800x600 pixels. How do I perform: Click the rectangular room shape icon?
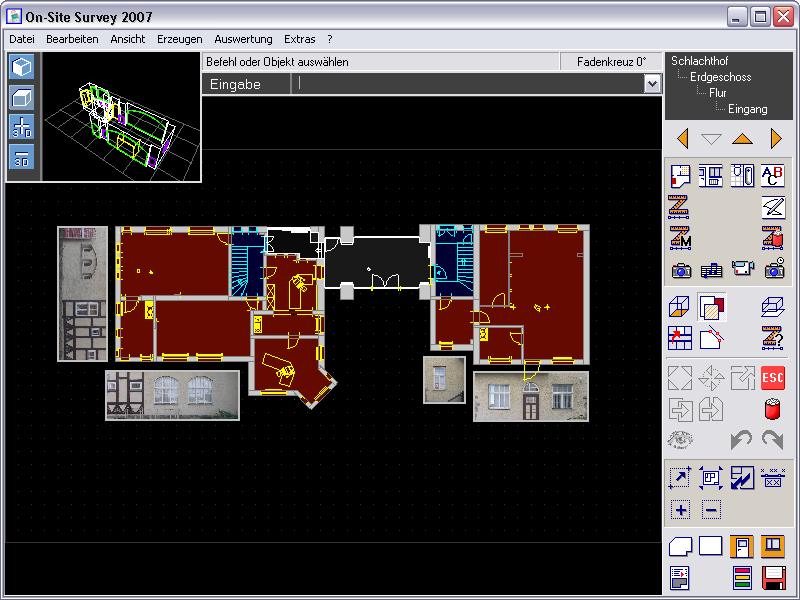pyautogui.click(x=711, y=545)
